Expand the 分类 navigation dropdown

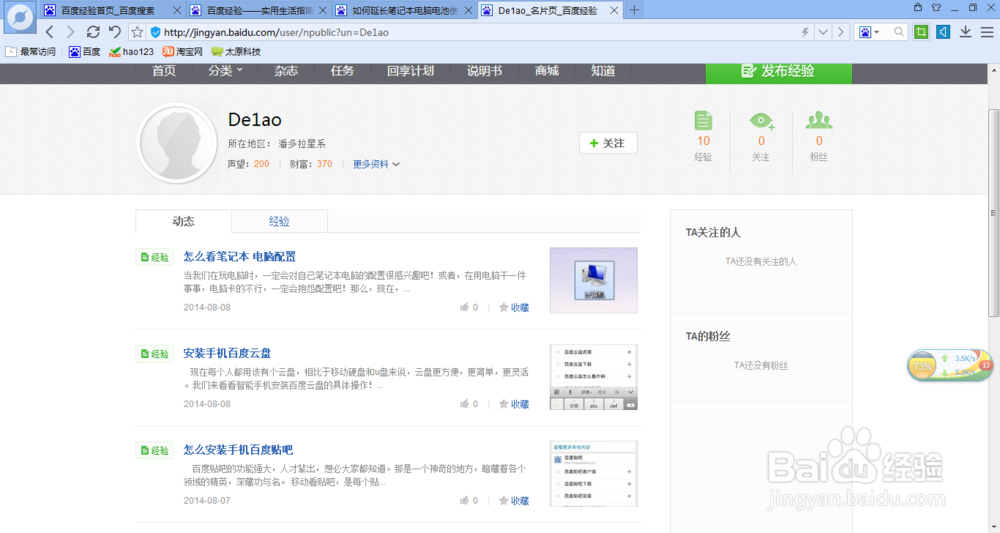click(225, 71)
